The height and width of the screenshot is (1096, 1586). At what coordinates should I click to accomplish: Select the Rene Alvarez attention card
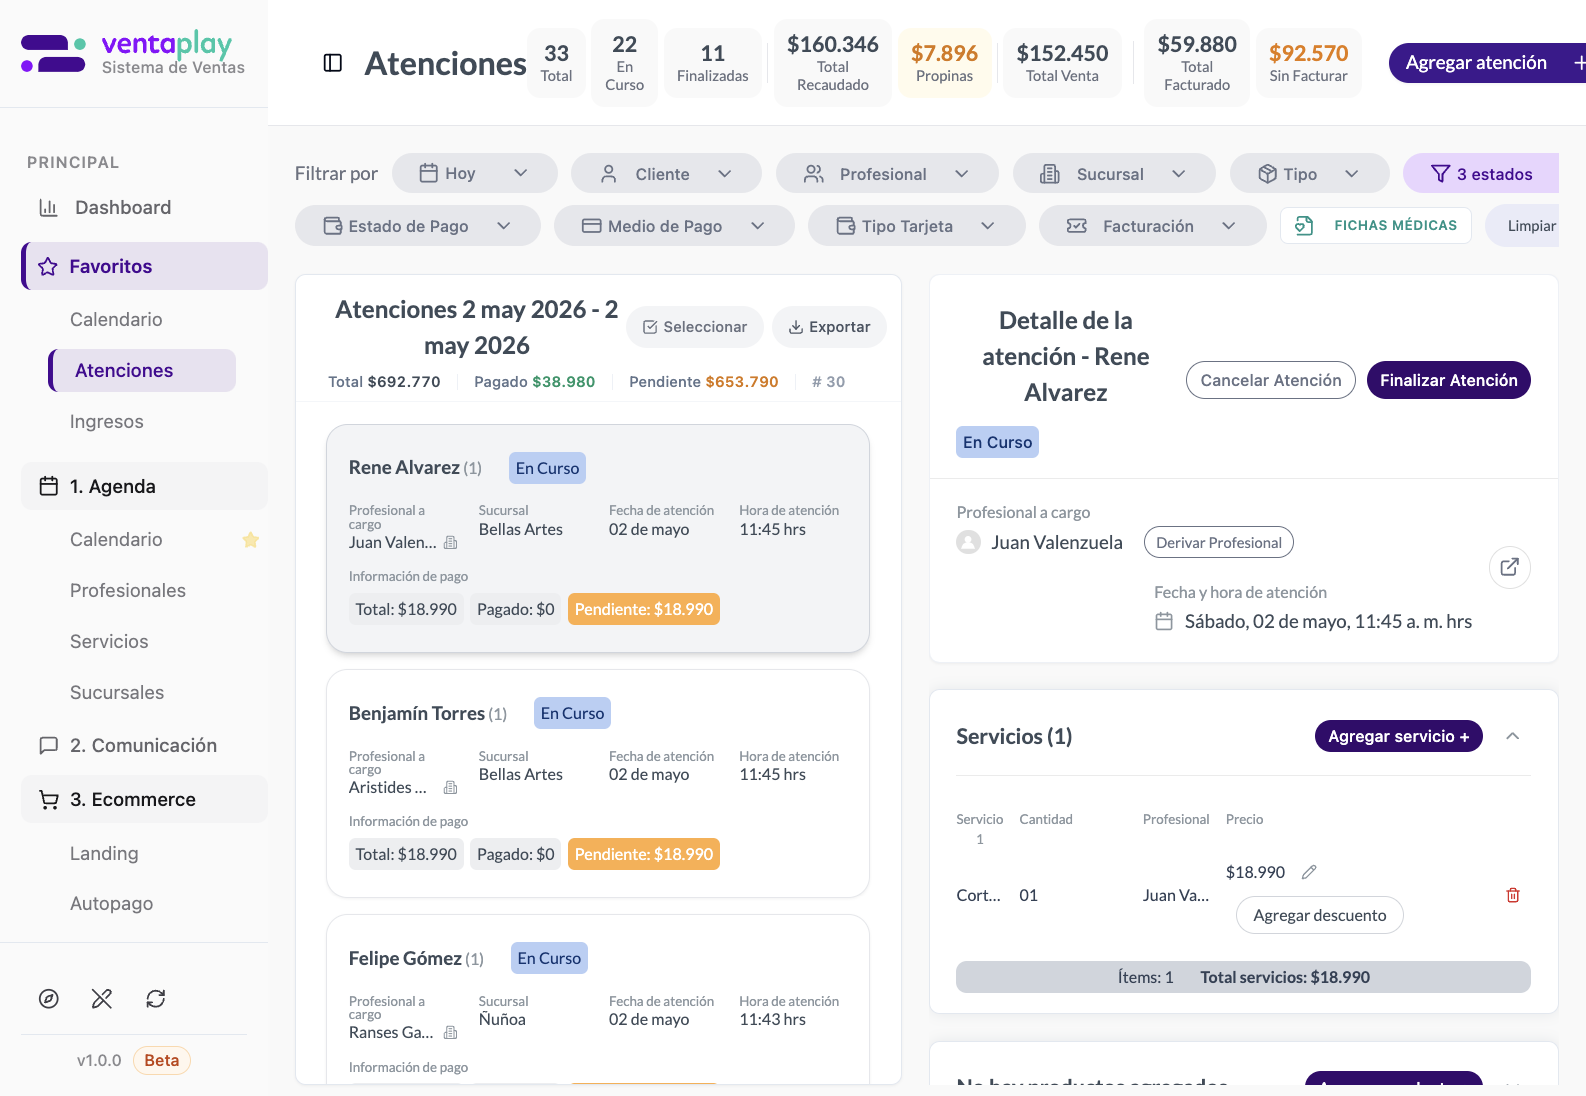pos(598,538)
